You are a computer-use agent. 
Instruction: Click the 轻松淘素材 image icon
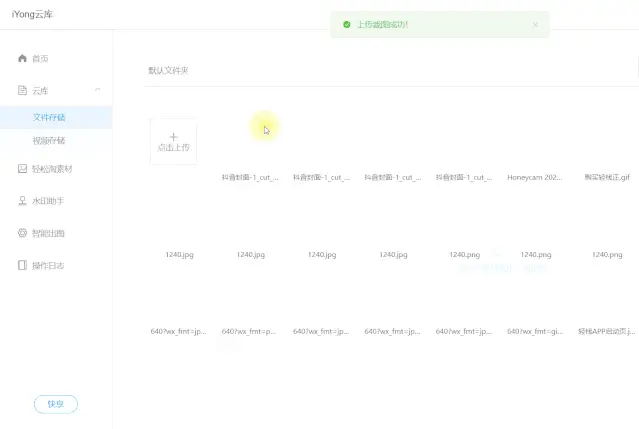pyautogui.click(x=22, y=169)
